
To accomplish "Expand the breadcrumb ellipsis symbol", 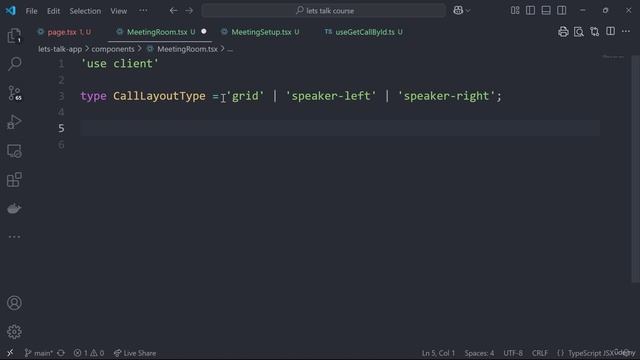I will 230,49.
